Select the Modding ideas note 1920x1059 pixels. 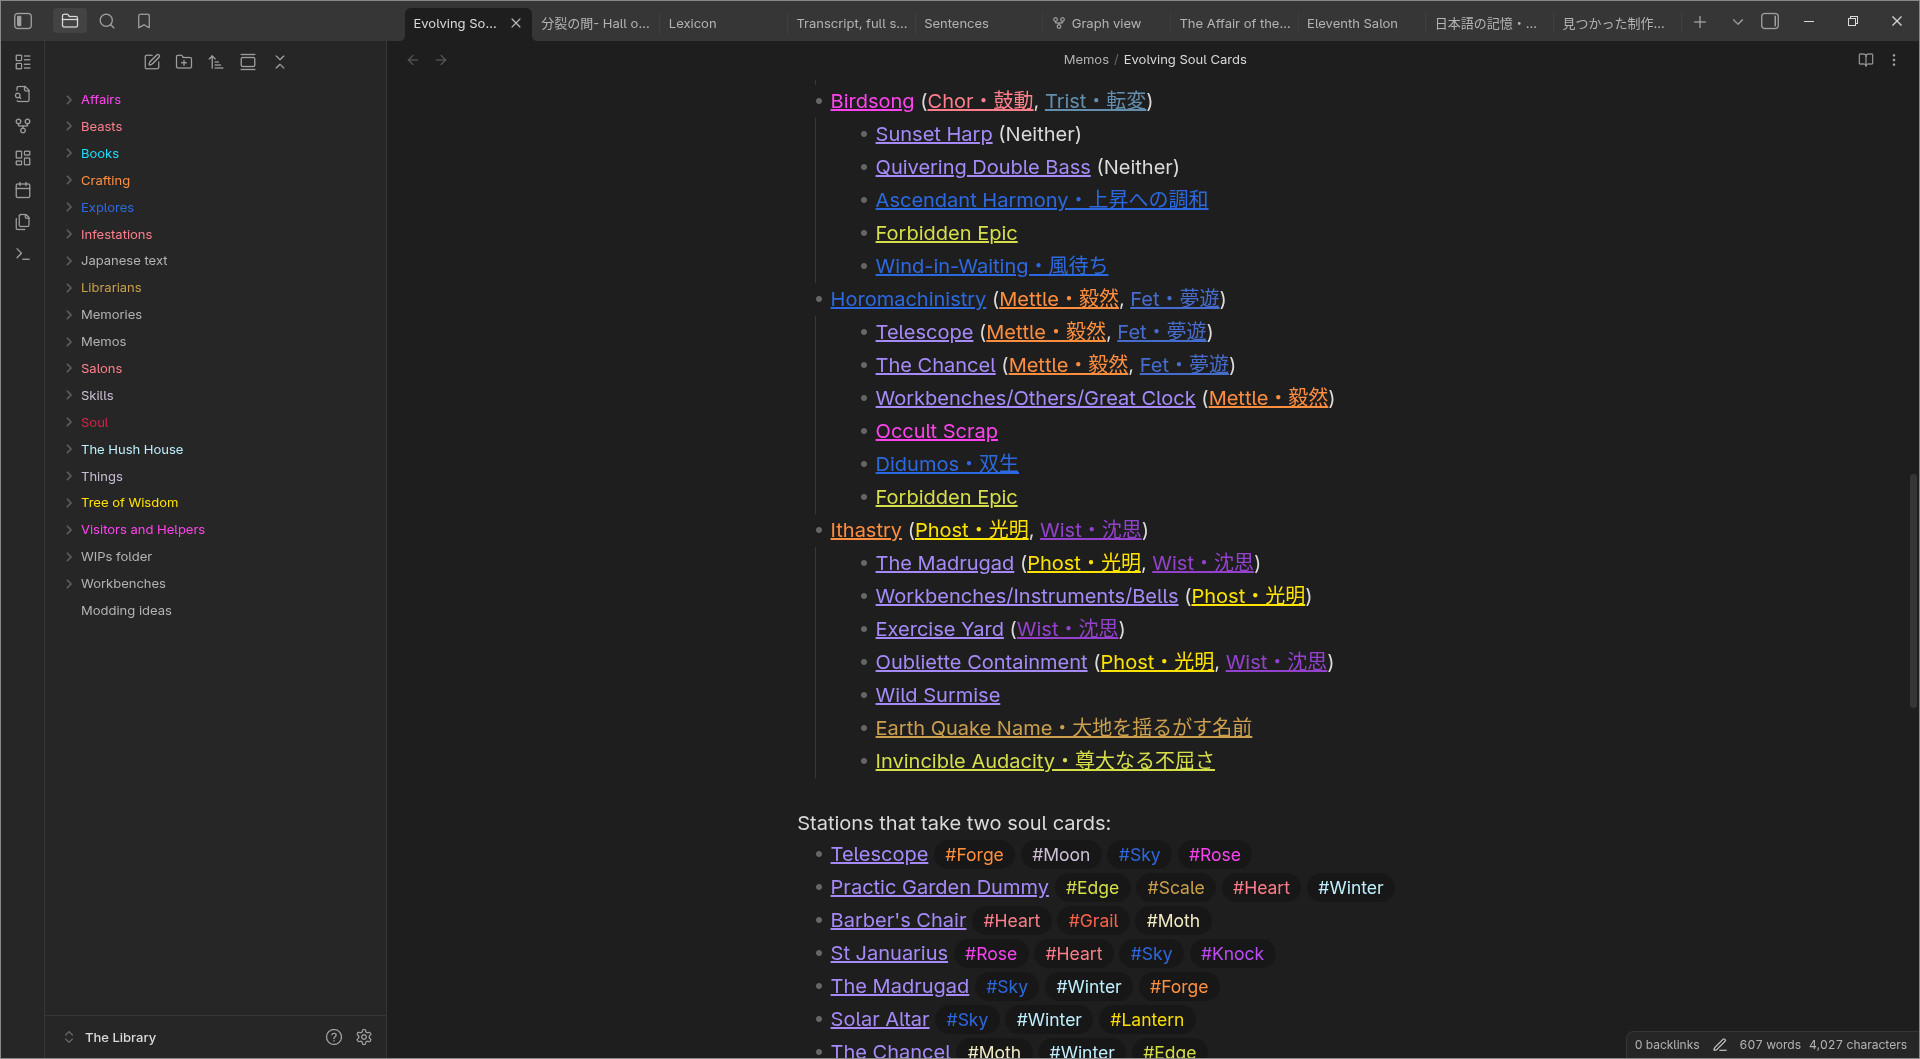pos(126,611)
